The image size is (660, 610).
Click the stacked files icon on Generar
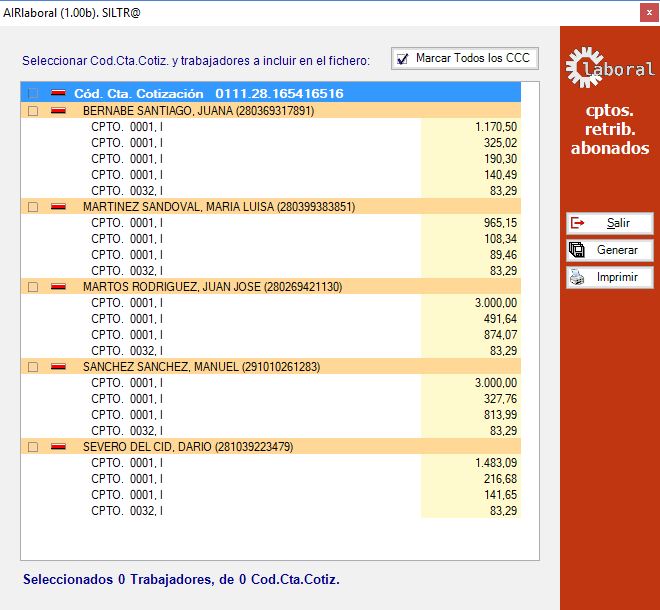point(577,250)
